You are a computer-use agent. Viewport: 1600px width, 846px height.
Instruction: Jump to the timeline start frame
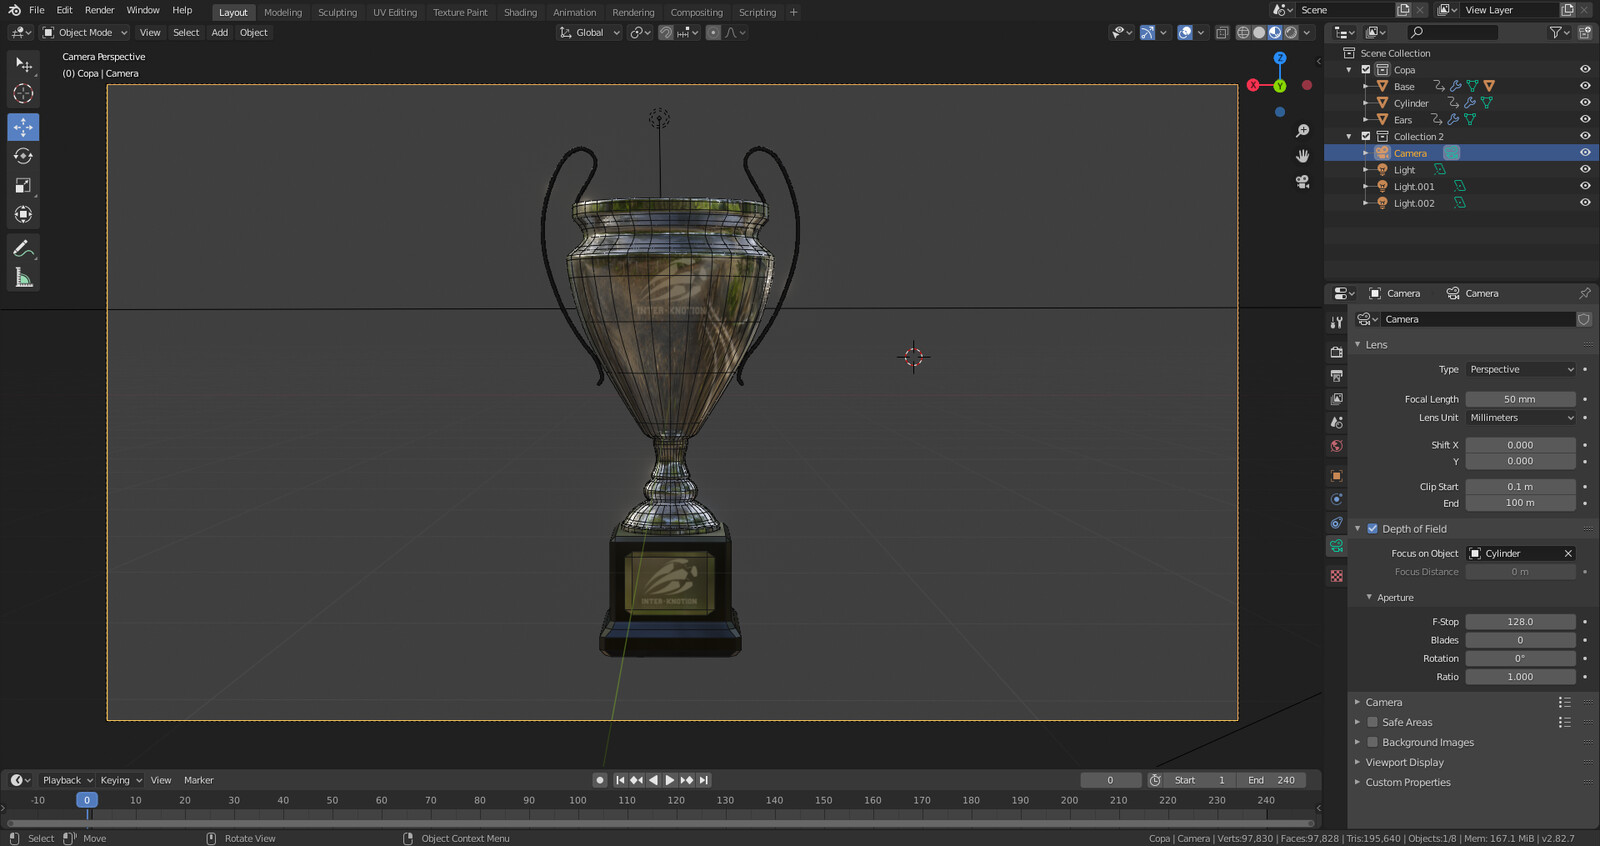620,780
